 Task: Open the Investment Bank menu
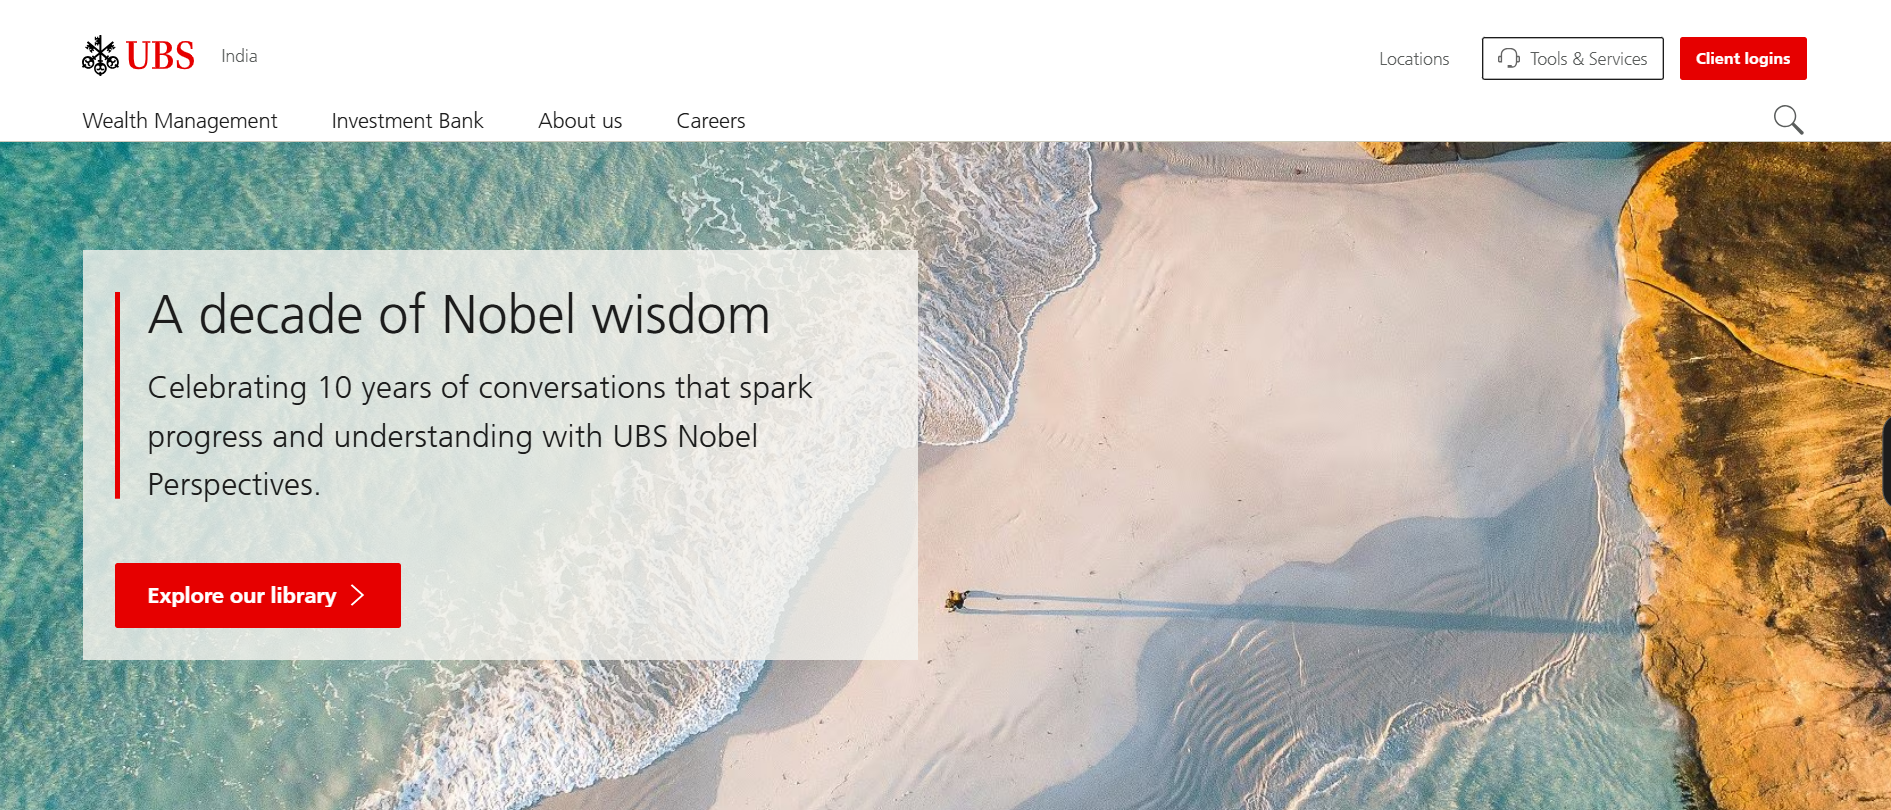(407, 121)
